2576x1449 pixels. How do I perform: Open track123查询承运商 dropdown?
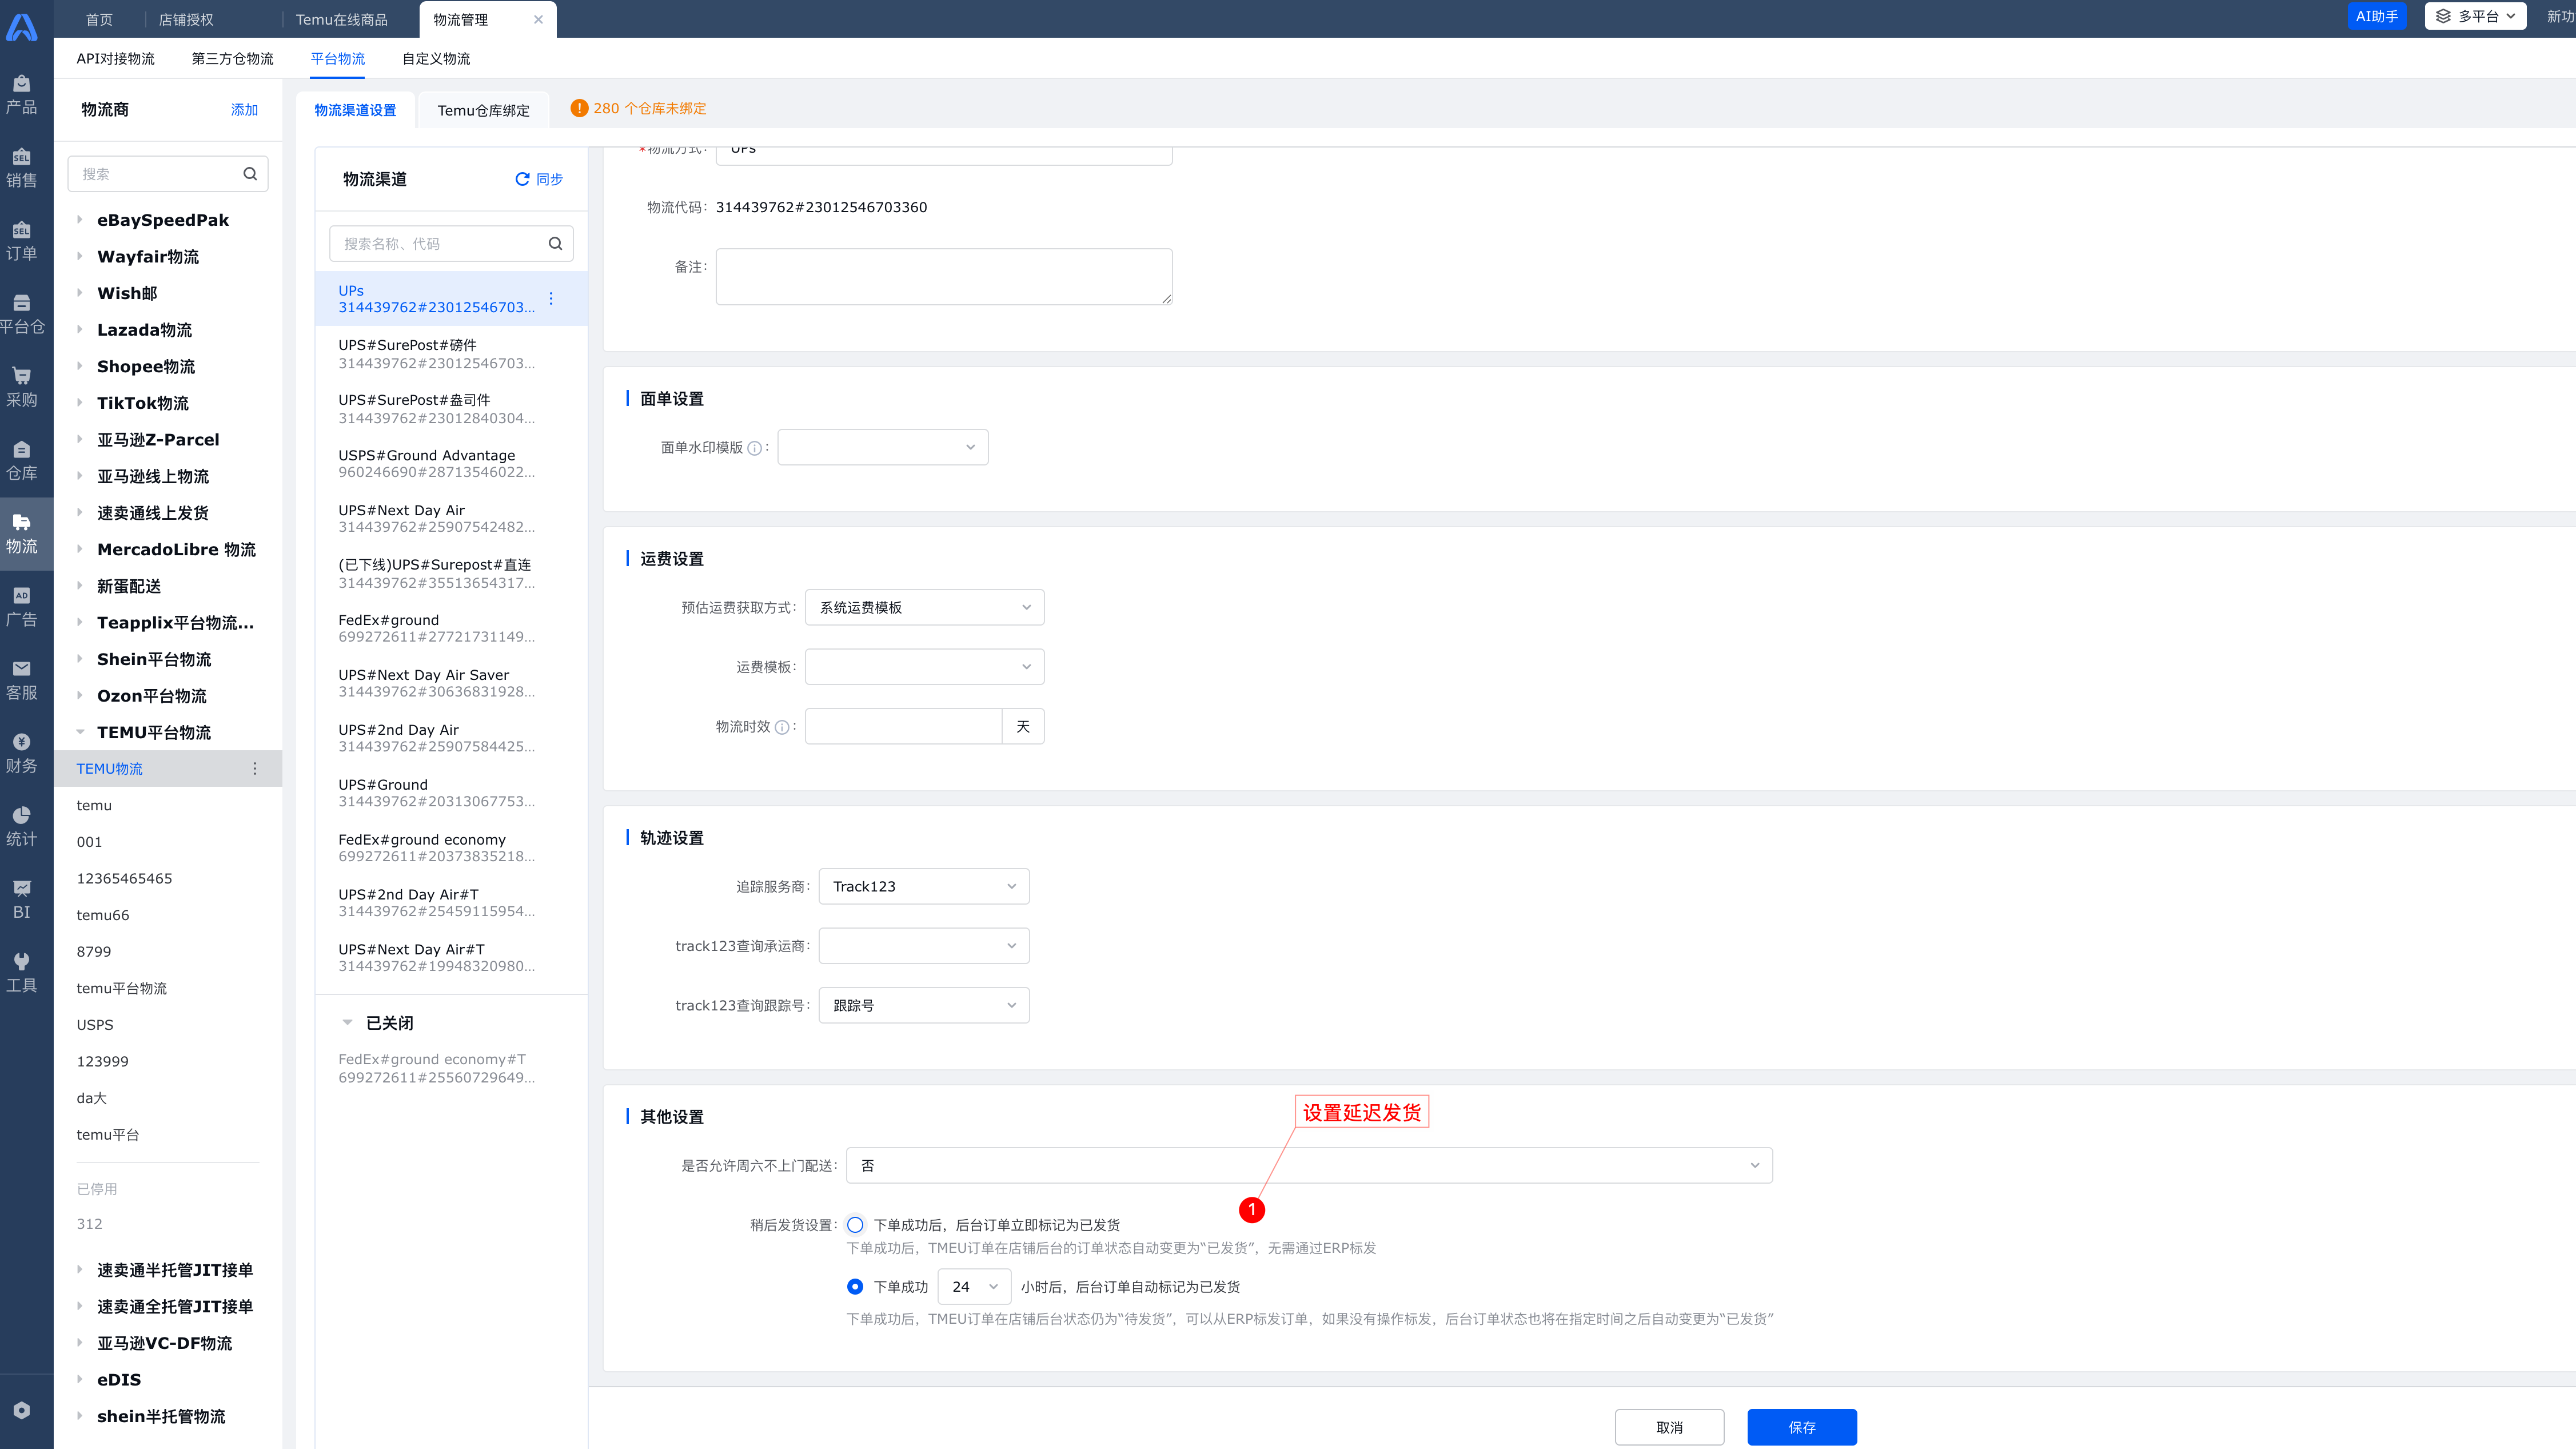(x=924, y=946)
